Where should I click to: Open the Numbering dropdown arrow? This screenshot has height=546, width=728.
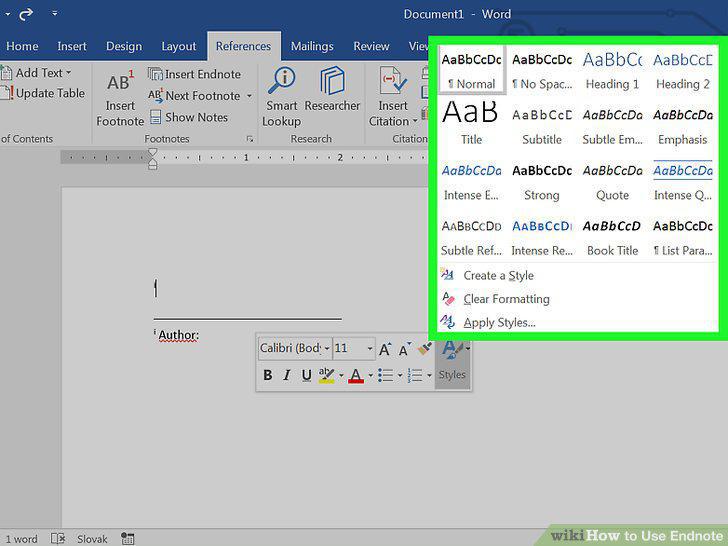(x=429, y=375)
